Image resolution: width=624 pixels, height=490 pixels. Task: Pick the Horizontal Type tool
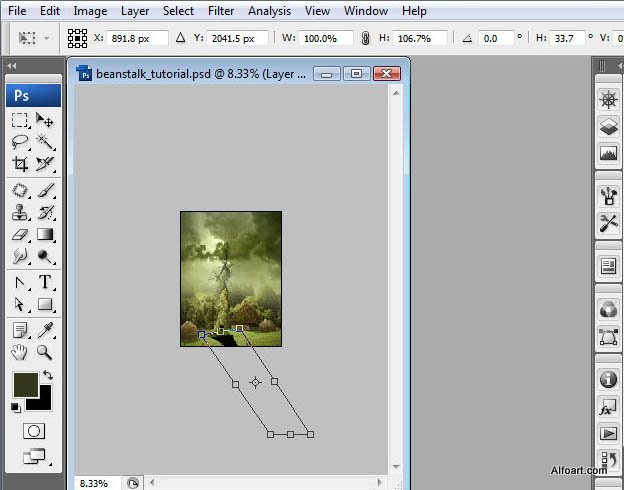coord(45,282)
